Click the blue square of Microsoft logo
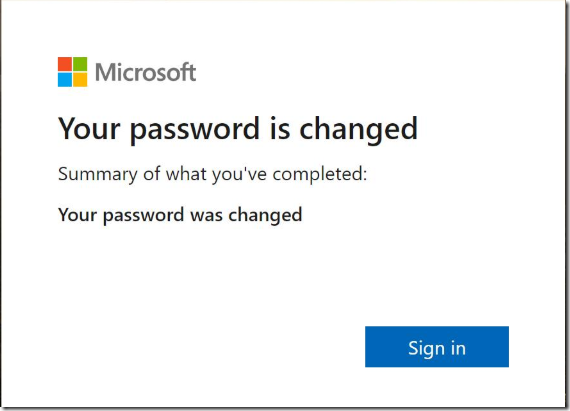Screen dimensions: 570x411 tap(65, 80)
